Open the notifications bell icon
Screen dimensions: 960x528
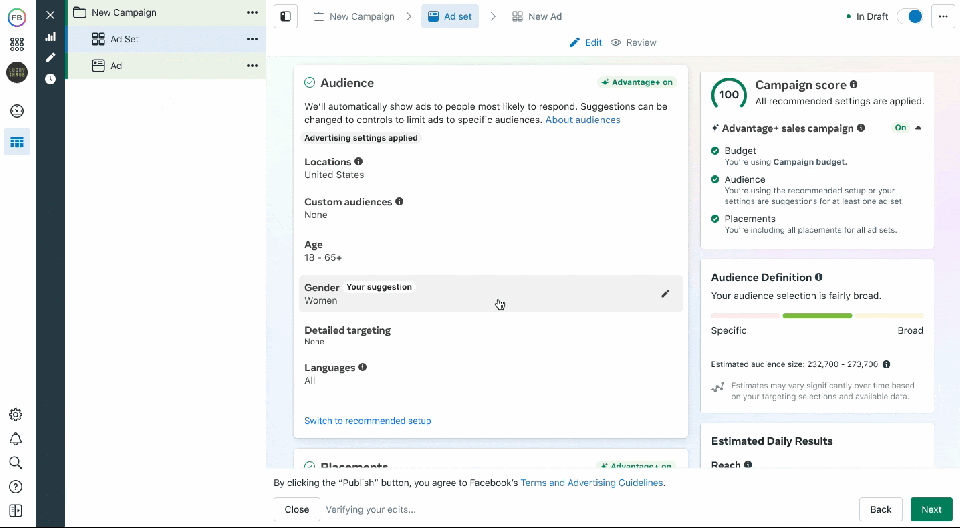pyautogui.click(x=16, y=439)
